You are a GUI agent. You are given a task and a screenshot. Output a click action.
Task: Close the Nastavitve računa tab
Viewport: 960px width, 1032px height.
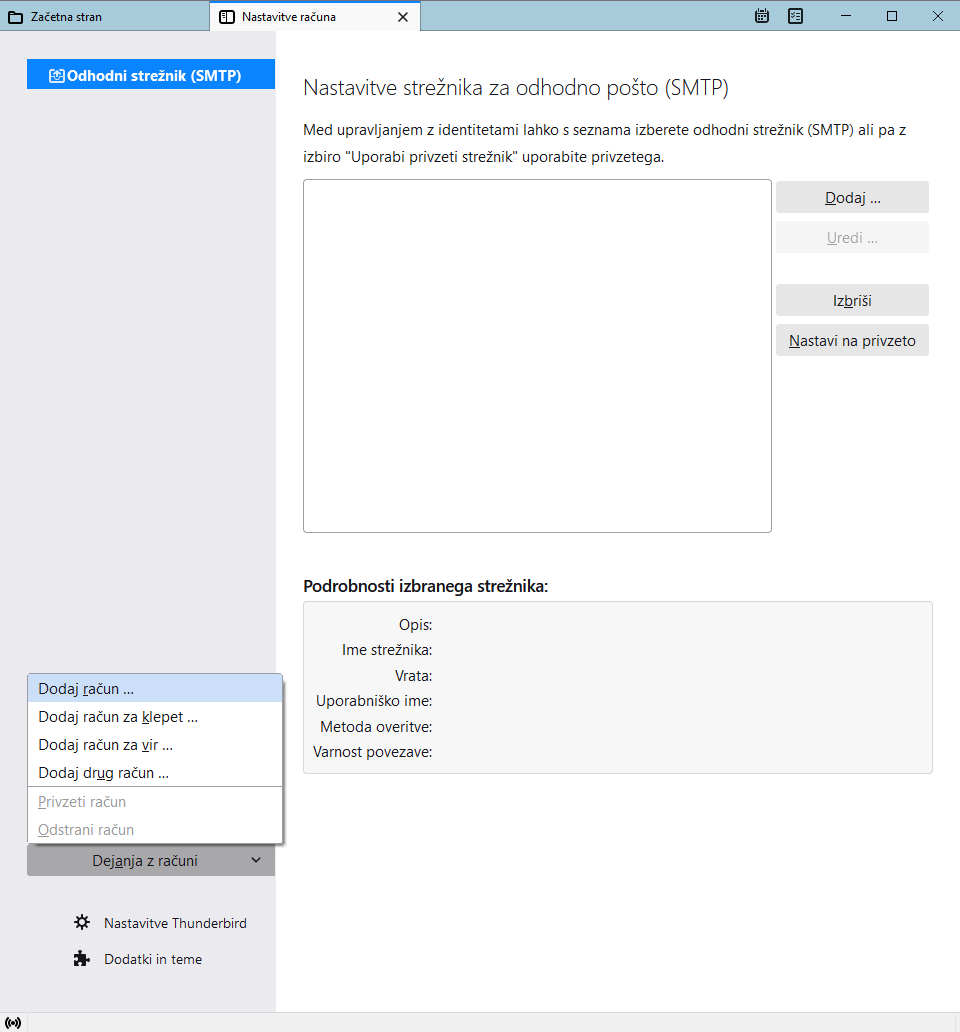click(403, 17)
